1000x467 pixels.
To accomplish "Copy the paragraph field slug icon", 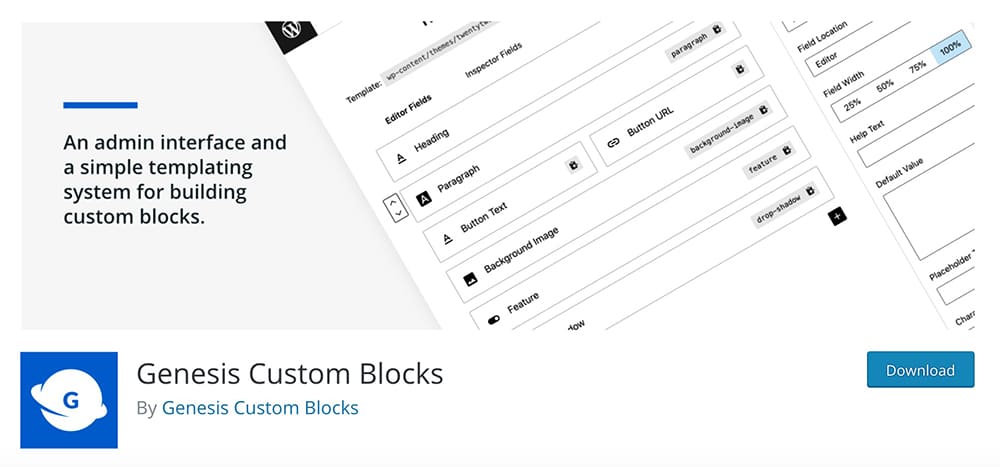I will [x=717, y=29].
